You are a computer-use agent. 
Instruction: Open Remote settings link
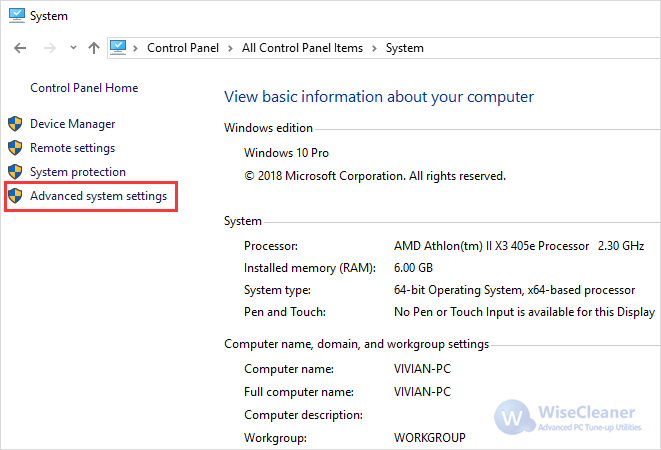point(73,148)
